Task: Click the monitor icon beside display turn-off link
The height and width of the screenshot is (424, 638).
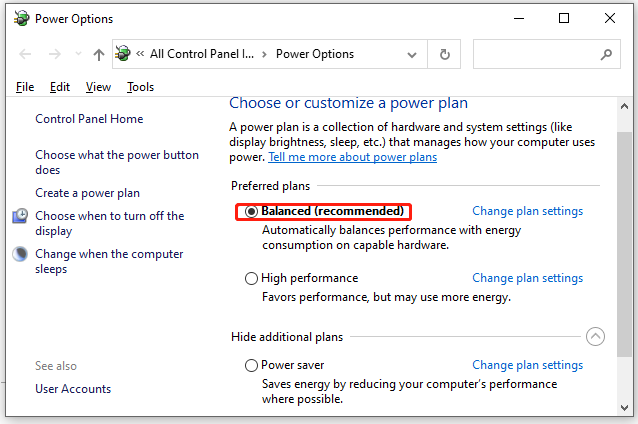Action: coord(21,216)
